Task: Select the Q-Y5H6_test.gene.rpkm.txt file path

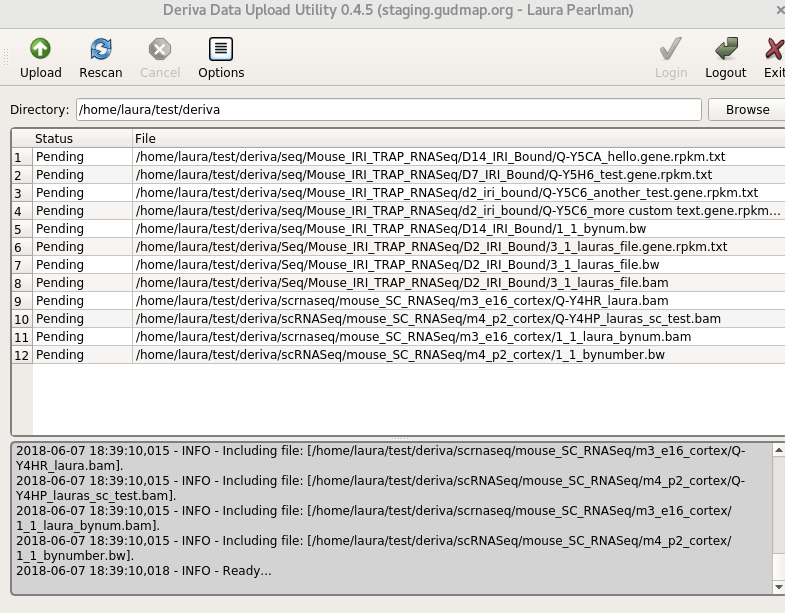Action: click(x=424, y=175)
